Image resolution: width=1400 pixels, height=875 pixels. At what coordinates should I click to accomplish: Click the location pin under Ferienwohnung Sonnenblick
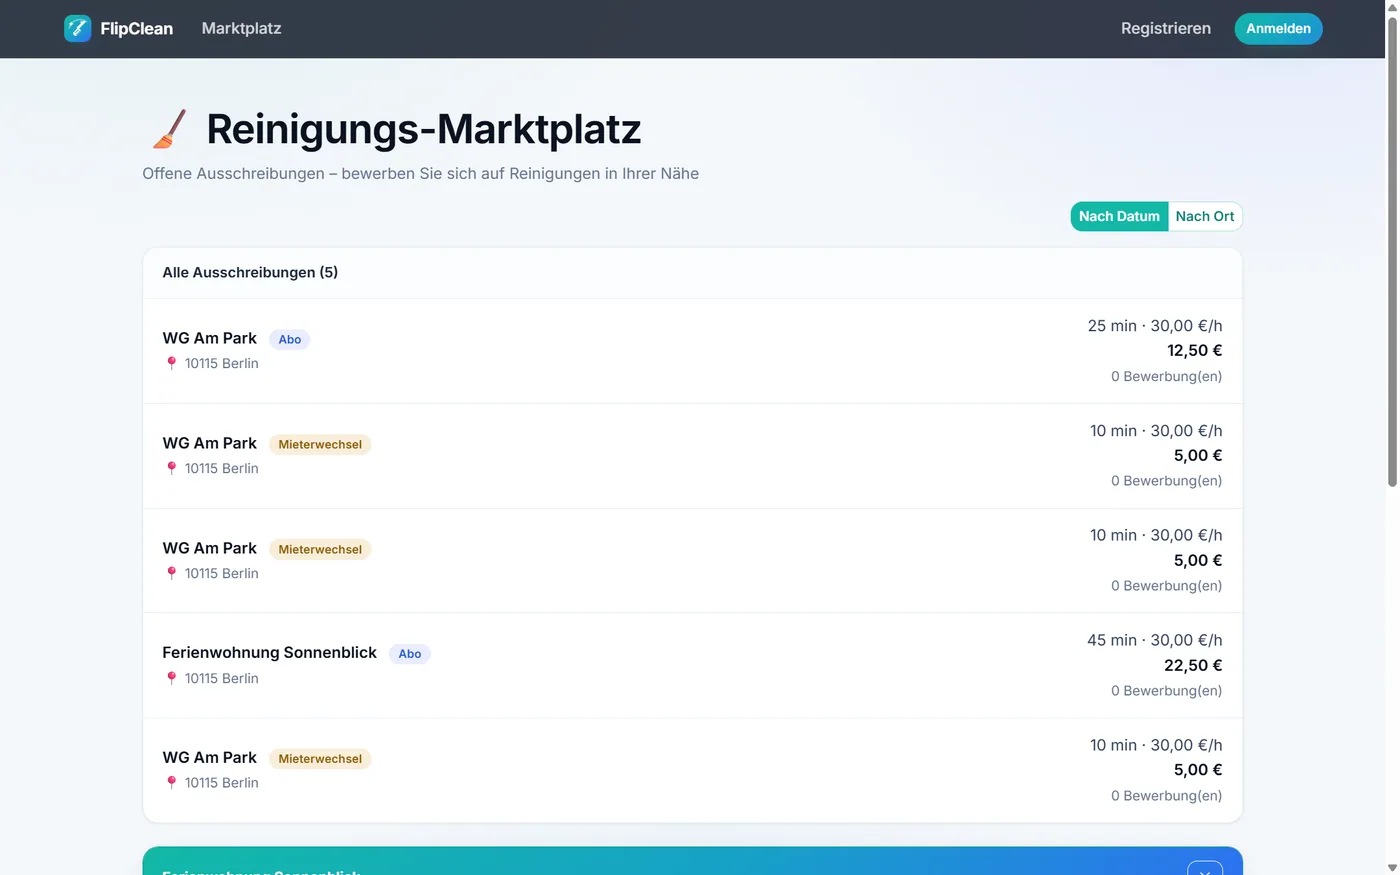coord(171,678)
